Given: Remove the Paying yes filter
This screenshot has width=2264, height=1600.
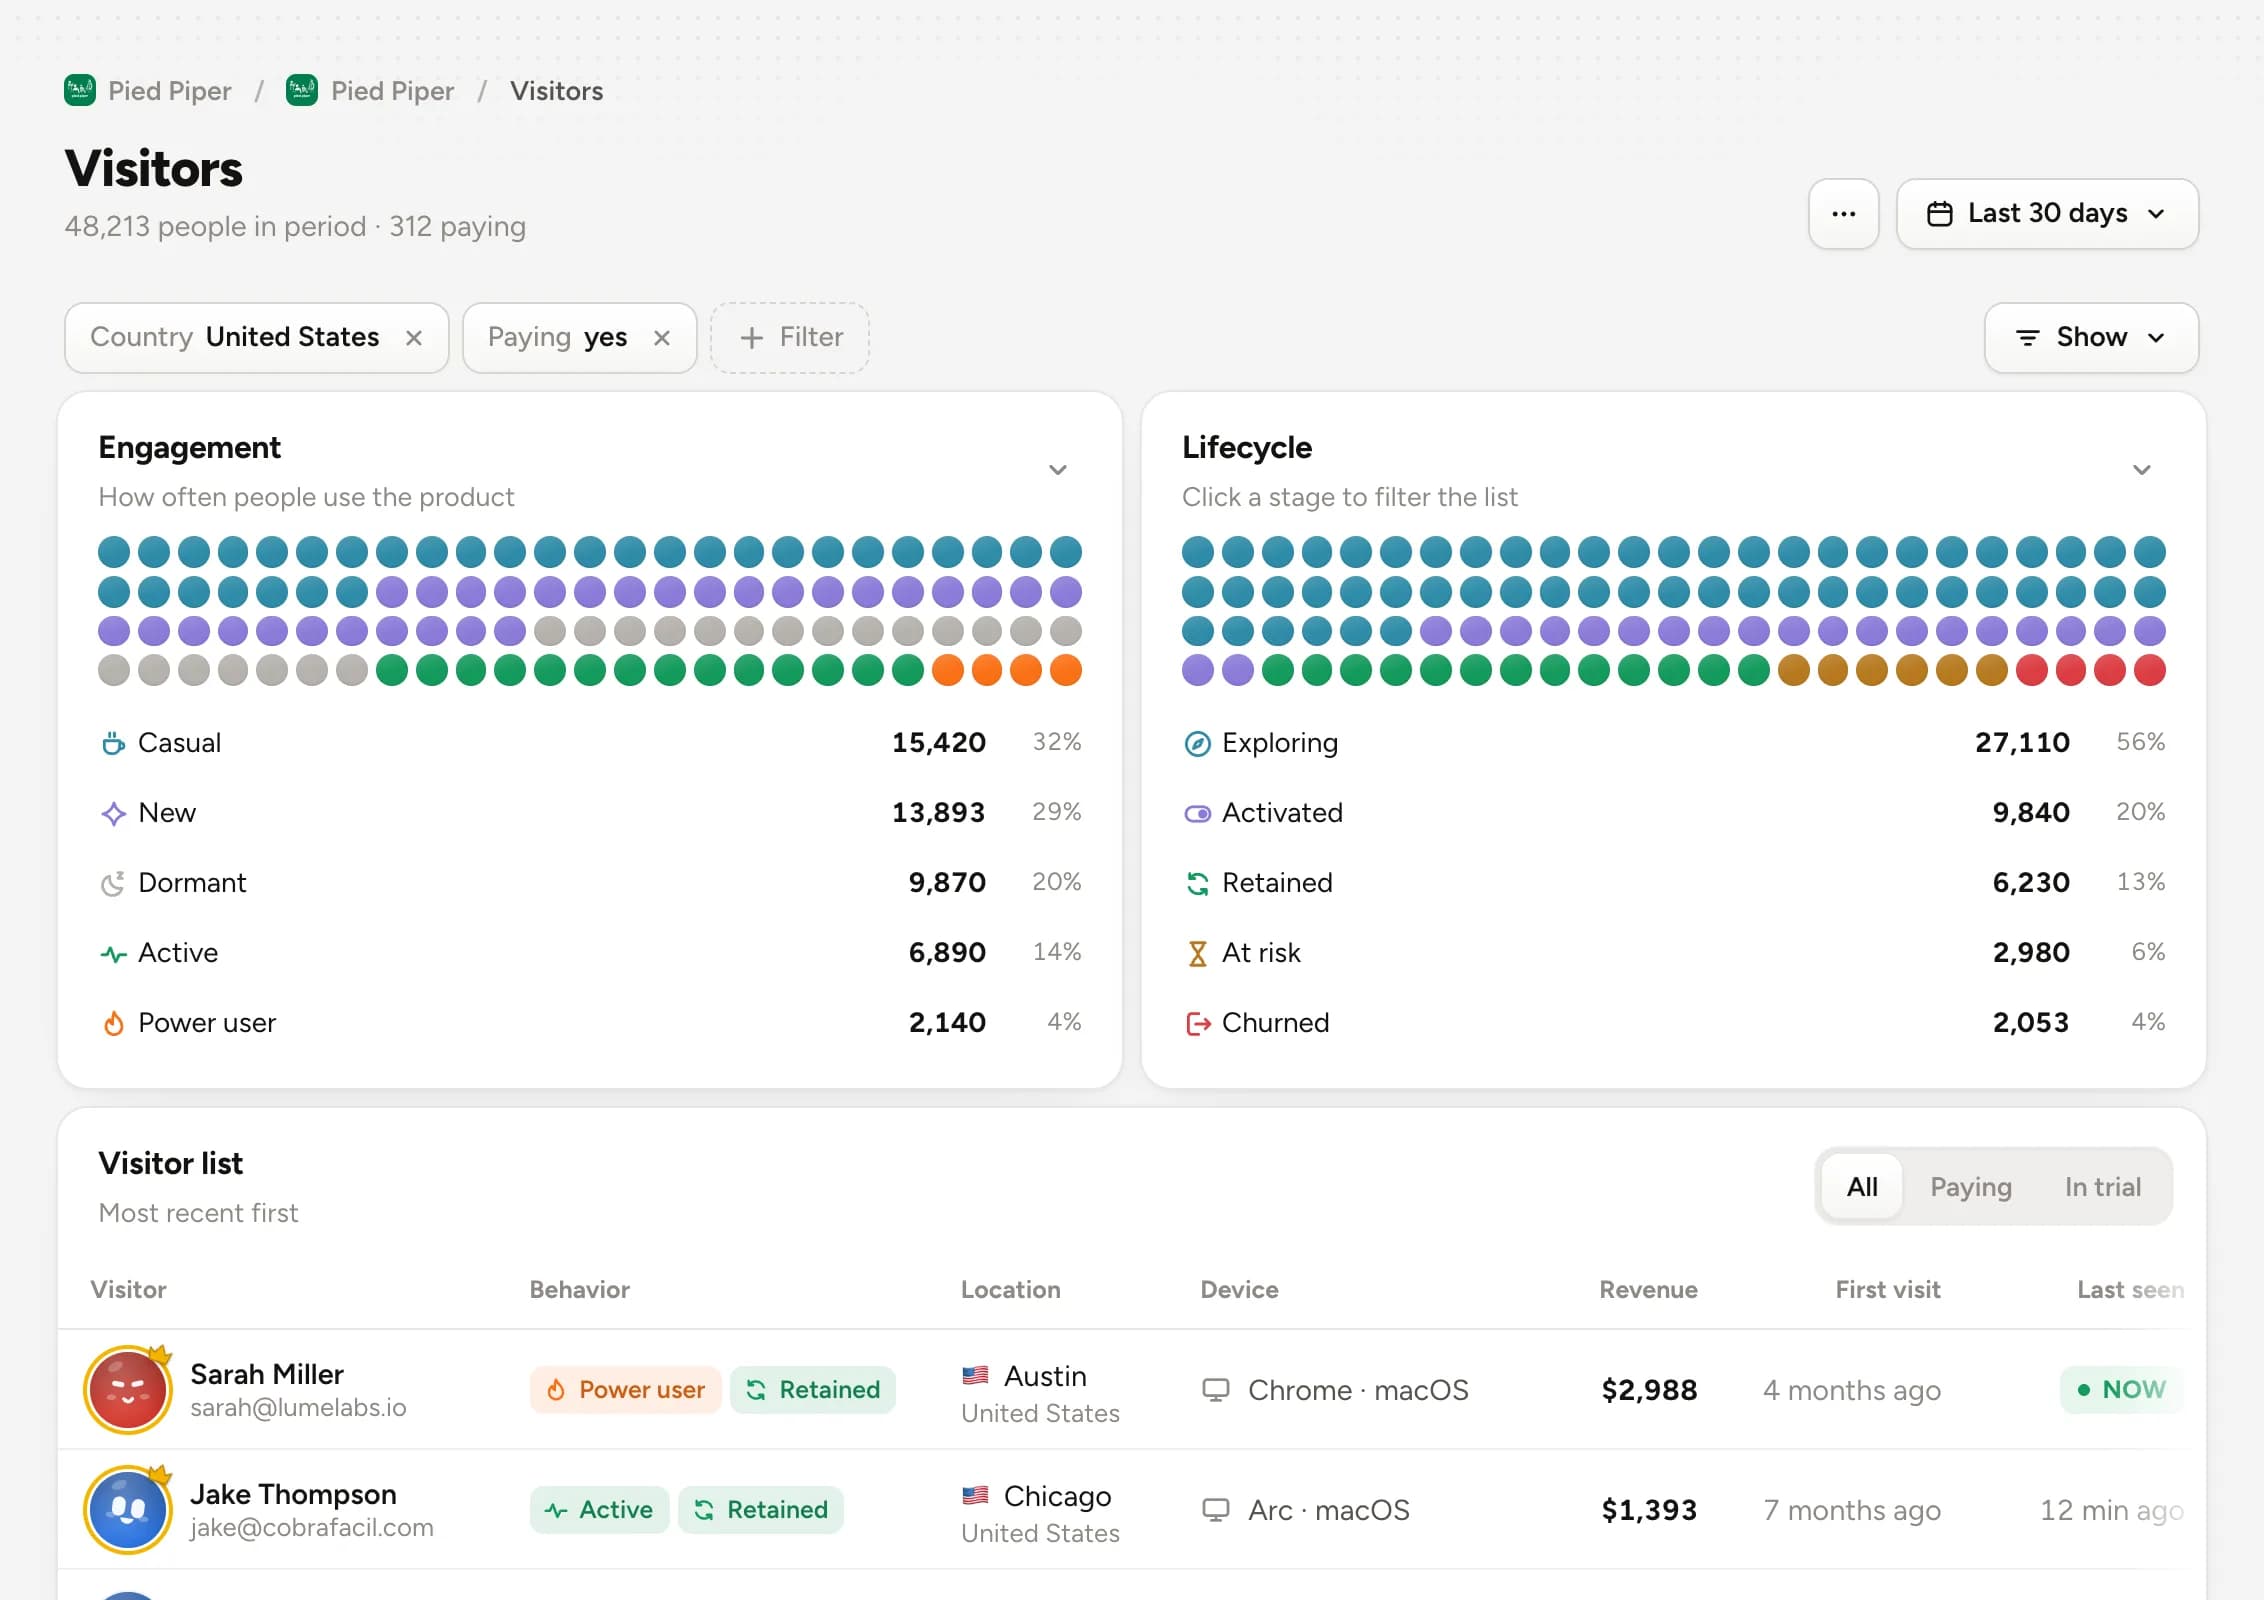Looking at the screenshot, I should point(661,338).
